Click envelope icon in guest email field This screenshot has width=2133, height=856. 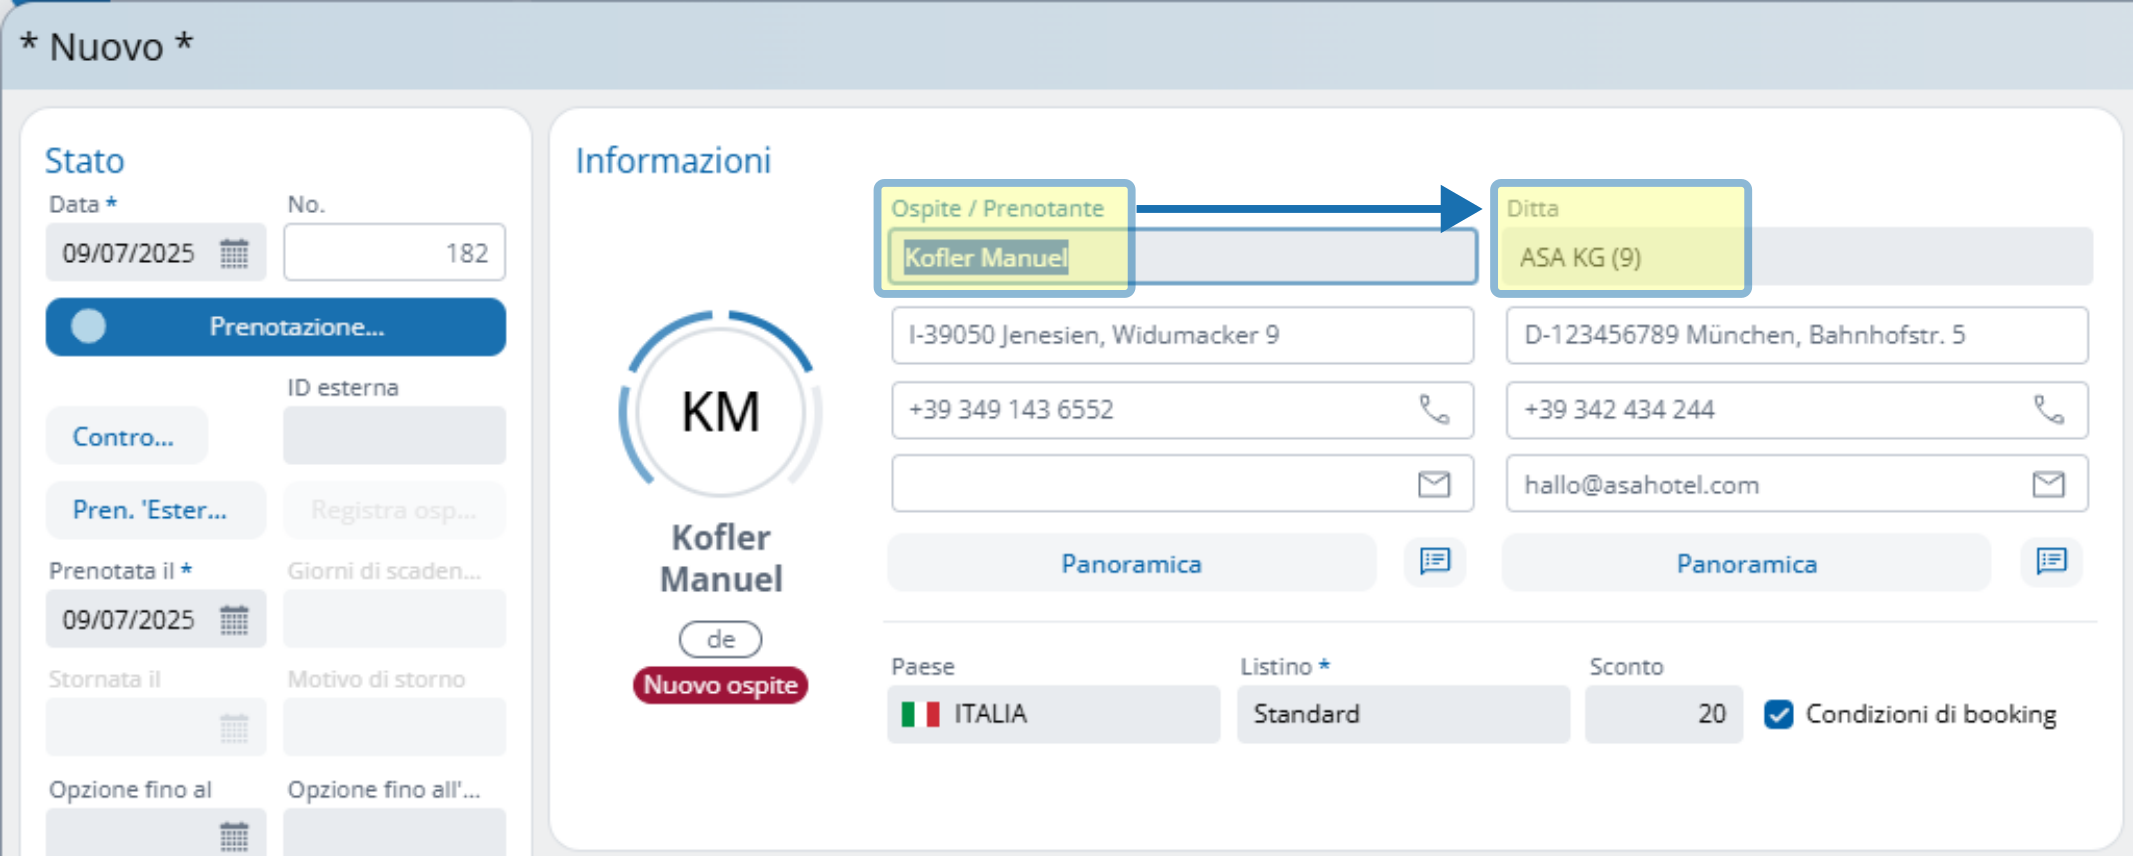point(1434,485)
